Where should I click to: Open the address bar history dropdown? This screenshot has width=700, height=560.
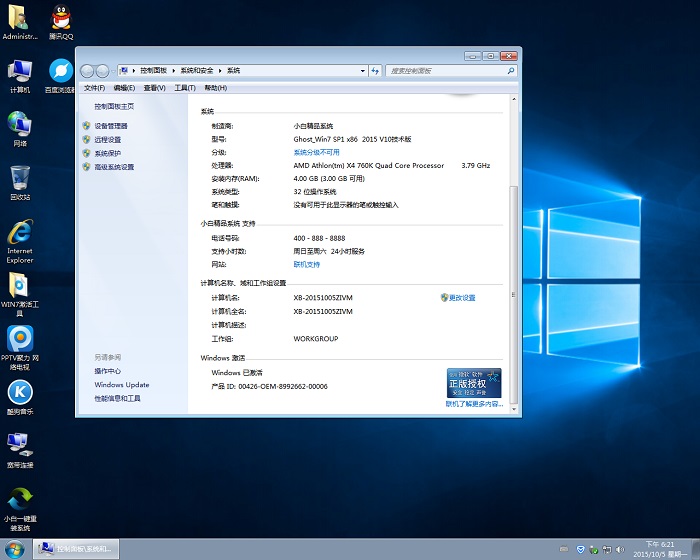362,71
